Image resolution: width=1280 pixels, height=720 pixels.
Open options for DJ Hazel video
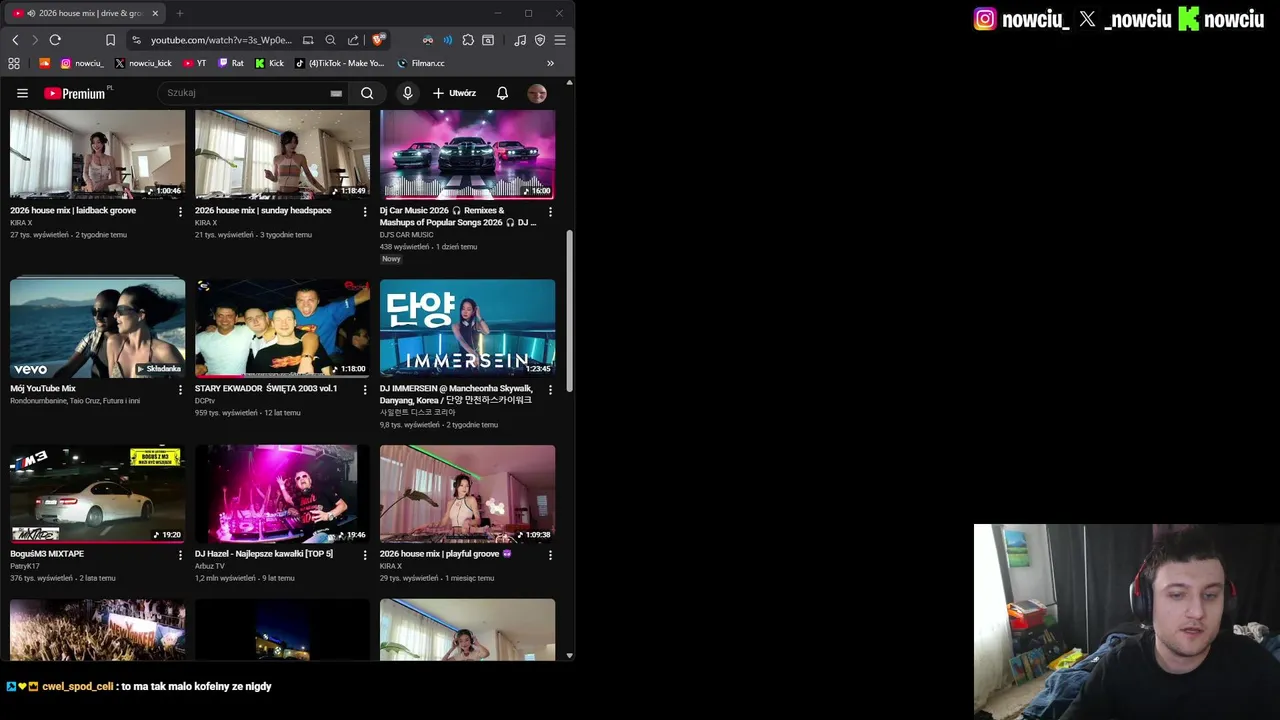pyautogui.click(x=364, y=555)
